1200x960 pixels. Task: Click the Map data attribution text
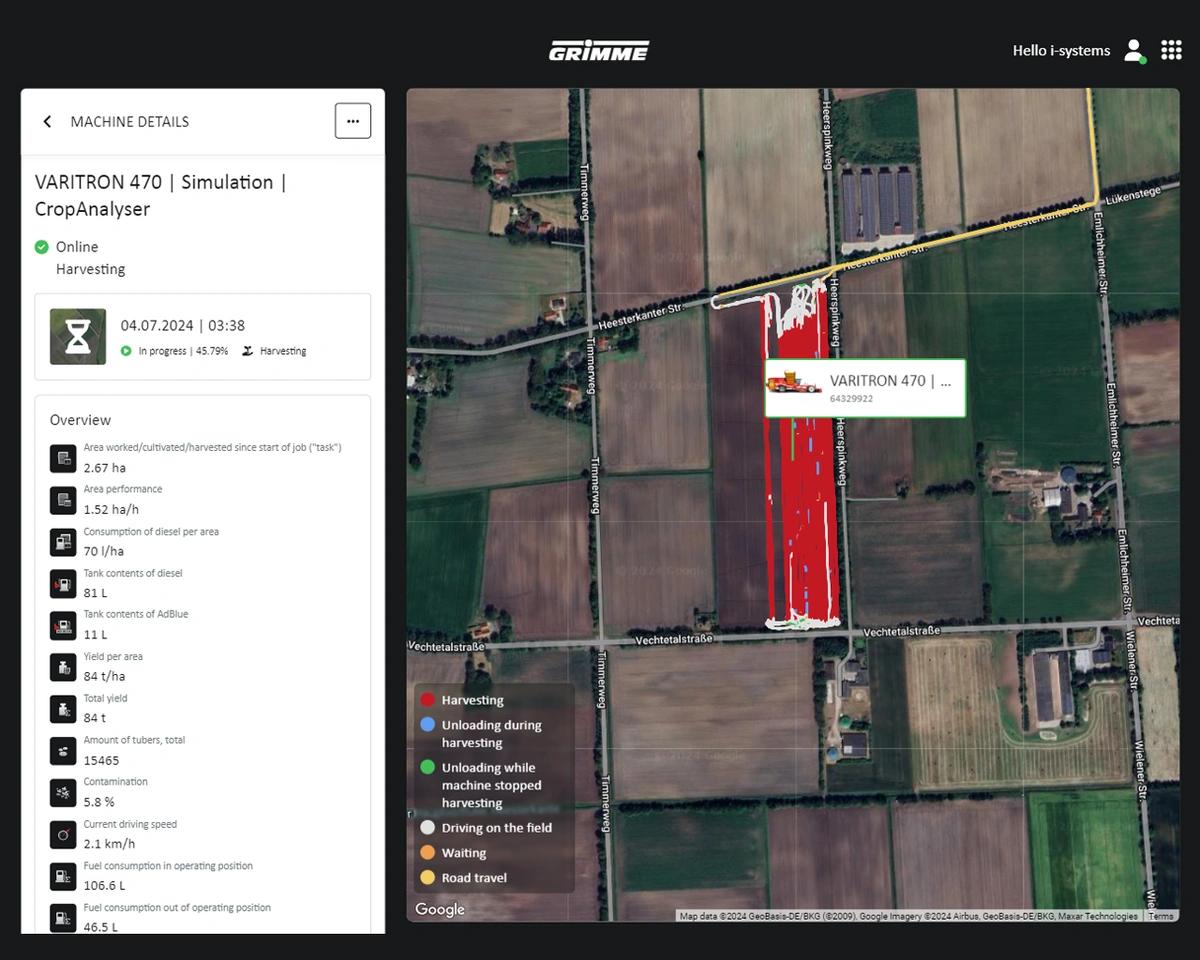(x=909, y=916)
